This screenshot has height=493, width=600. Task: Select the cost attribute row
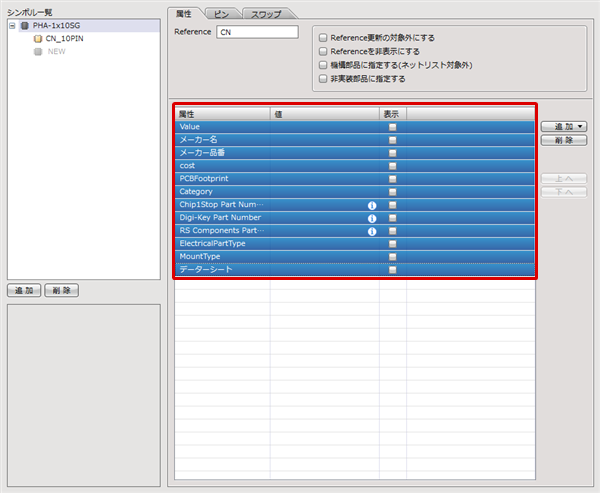click(x=355, y=166)
